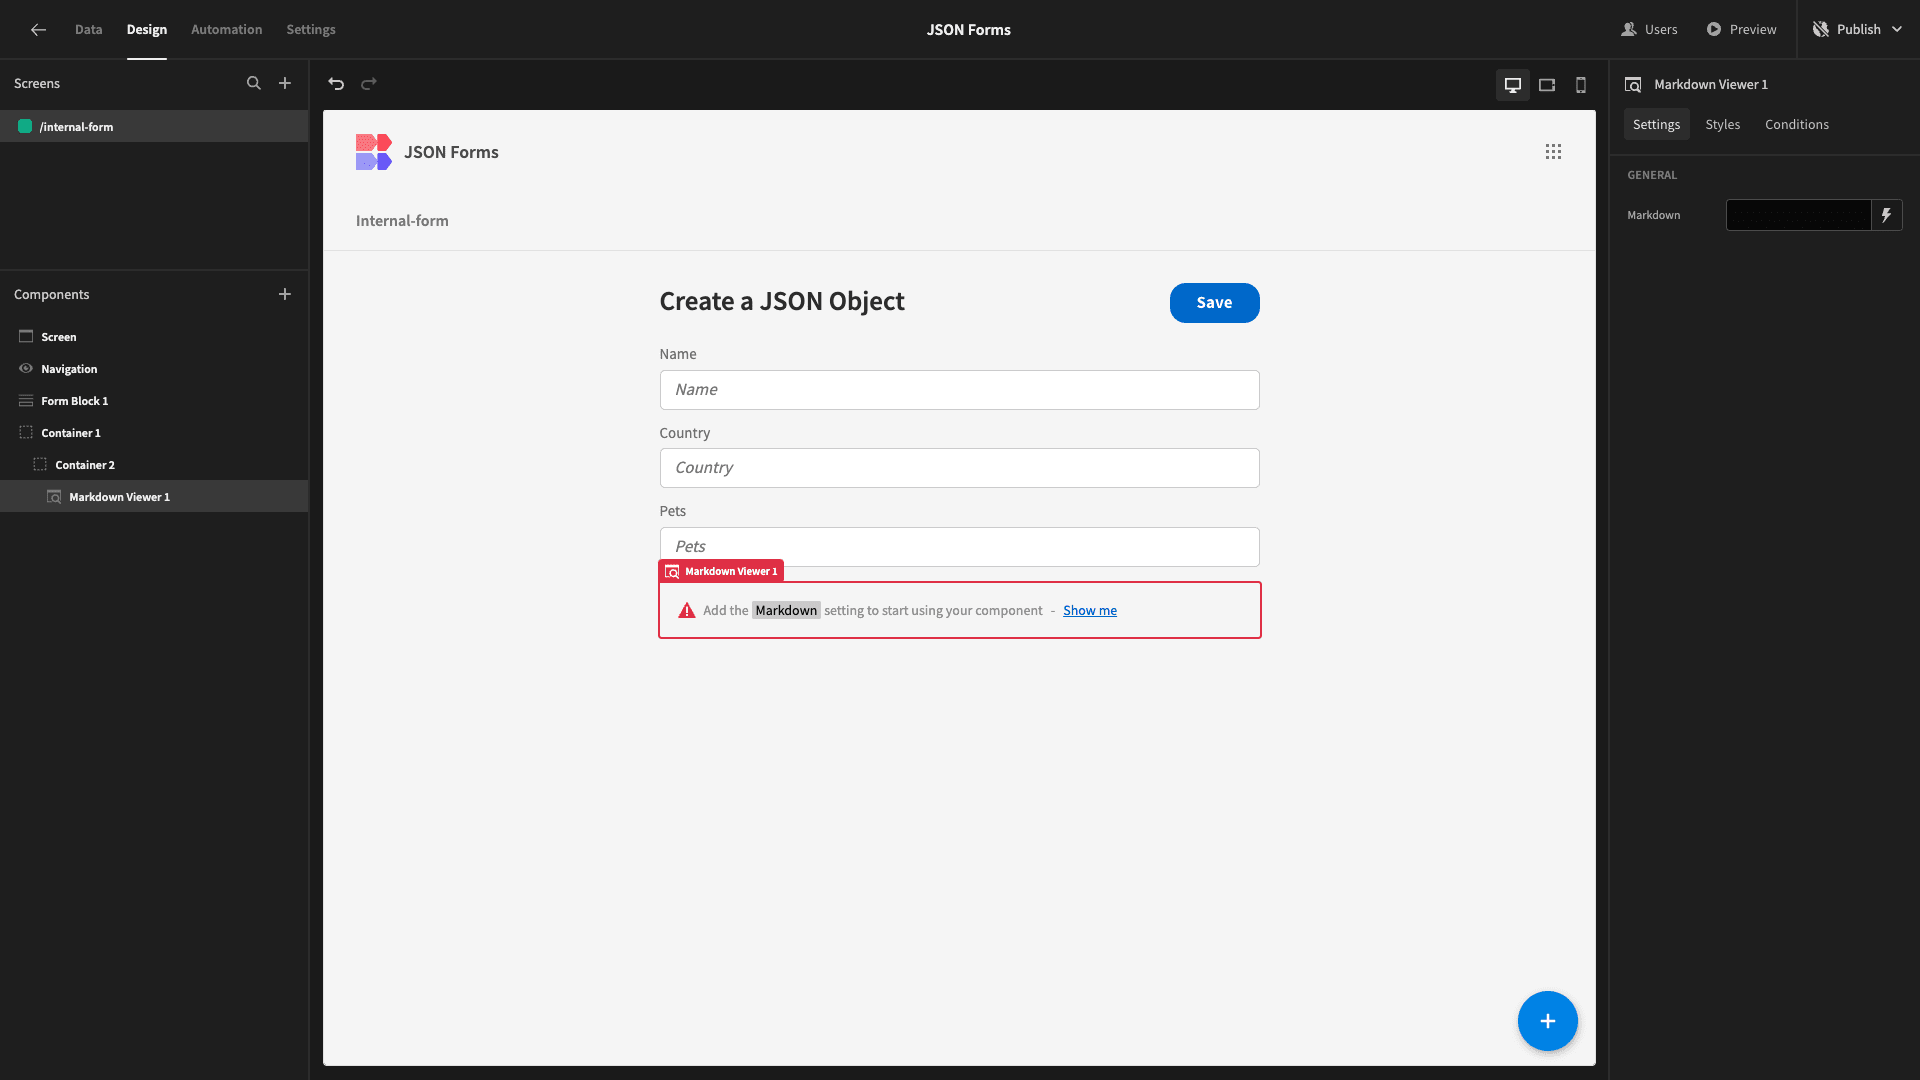Open the Data tab
Viewport: 1920px width, 1080px height.
[x=89, y=30]
